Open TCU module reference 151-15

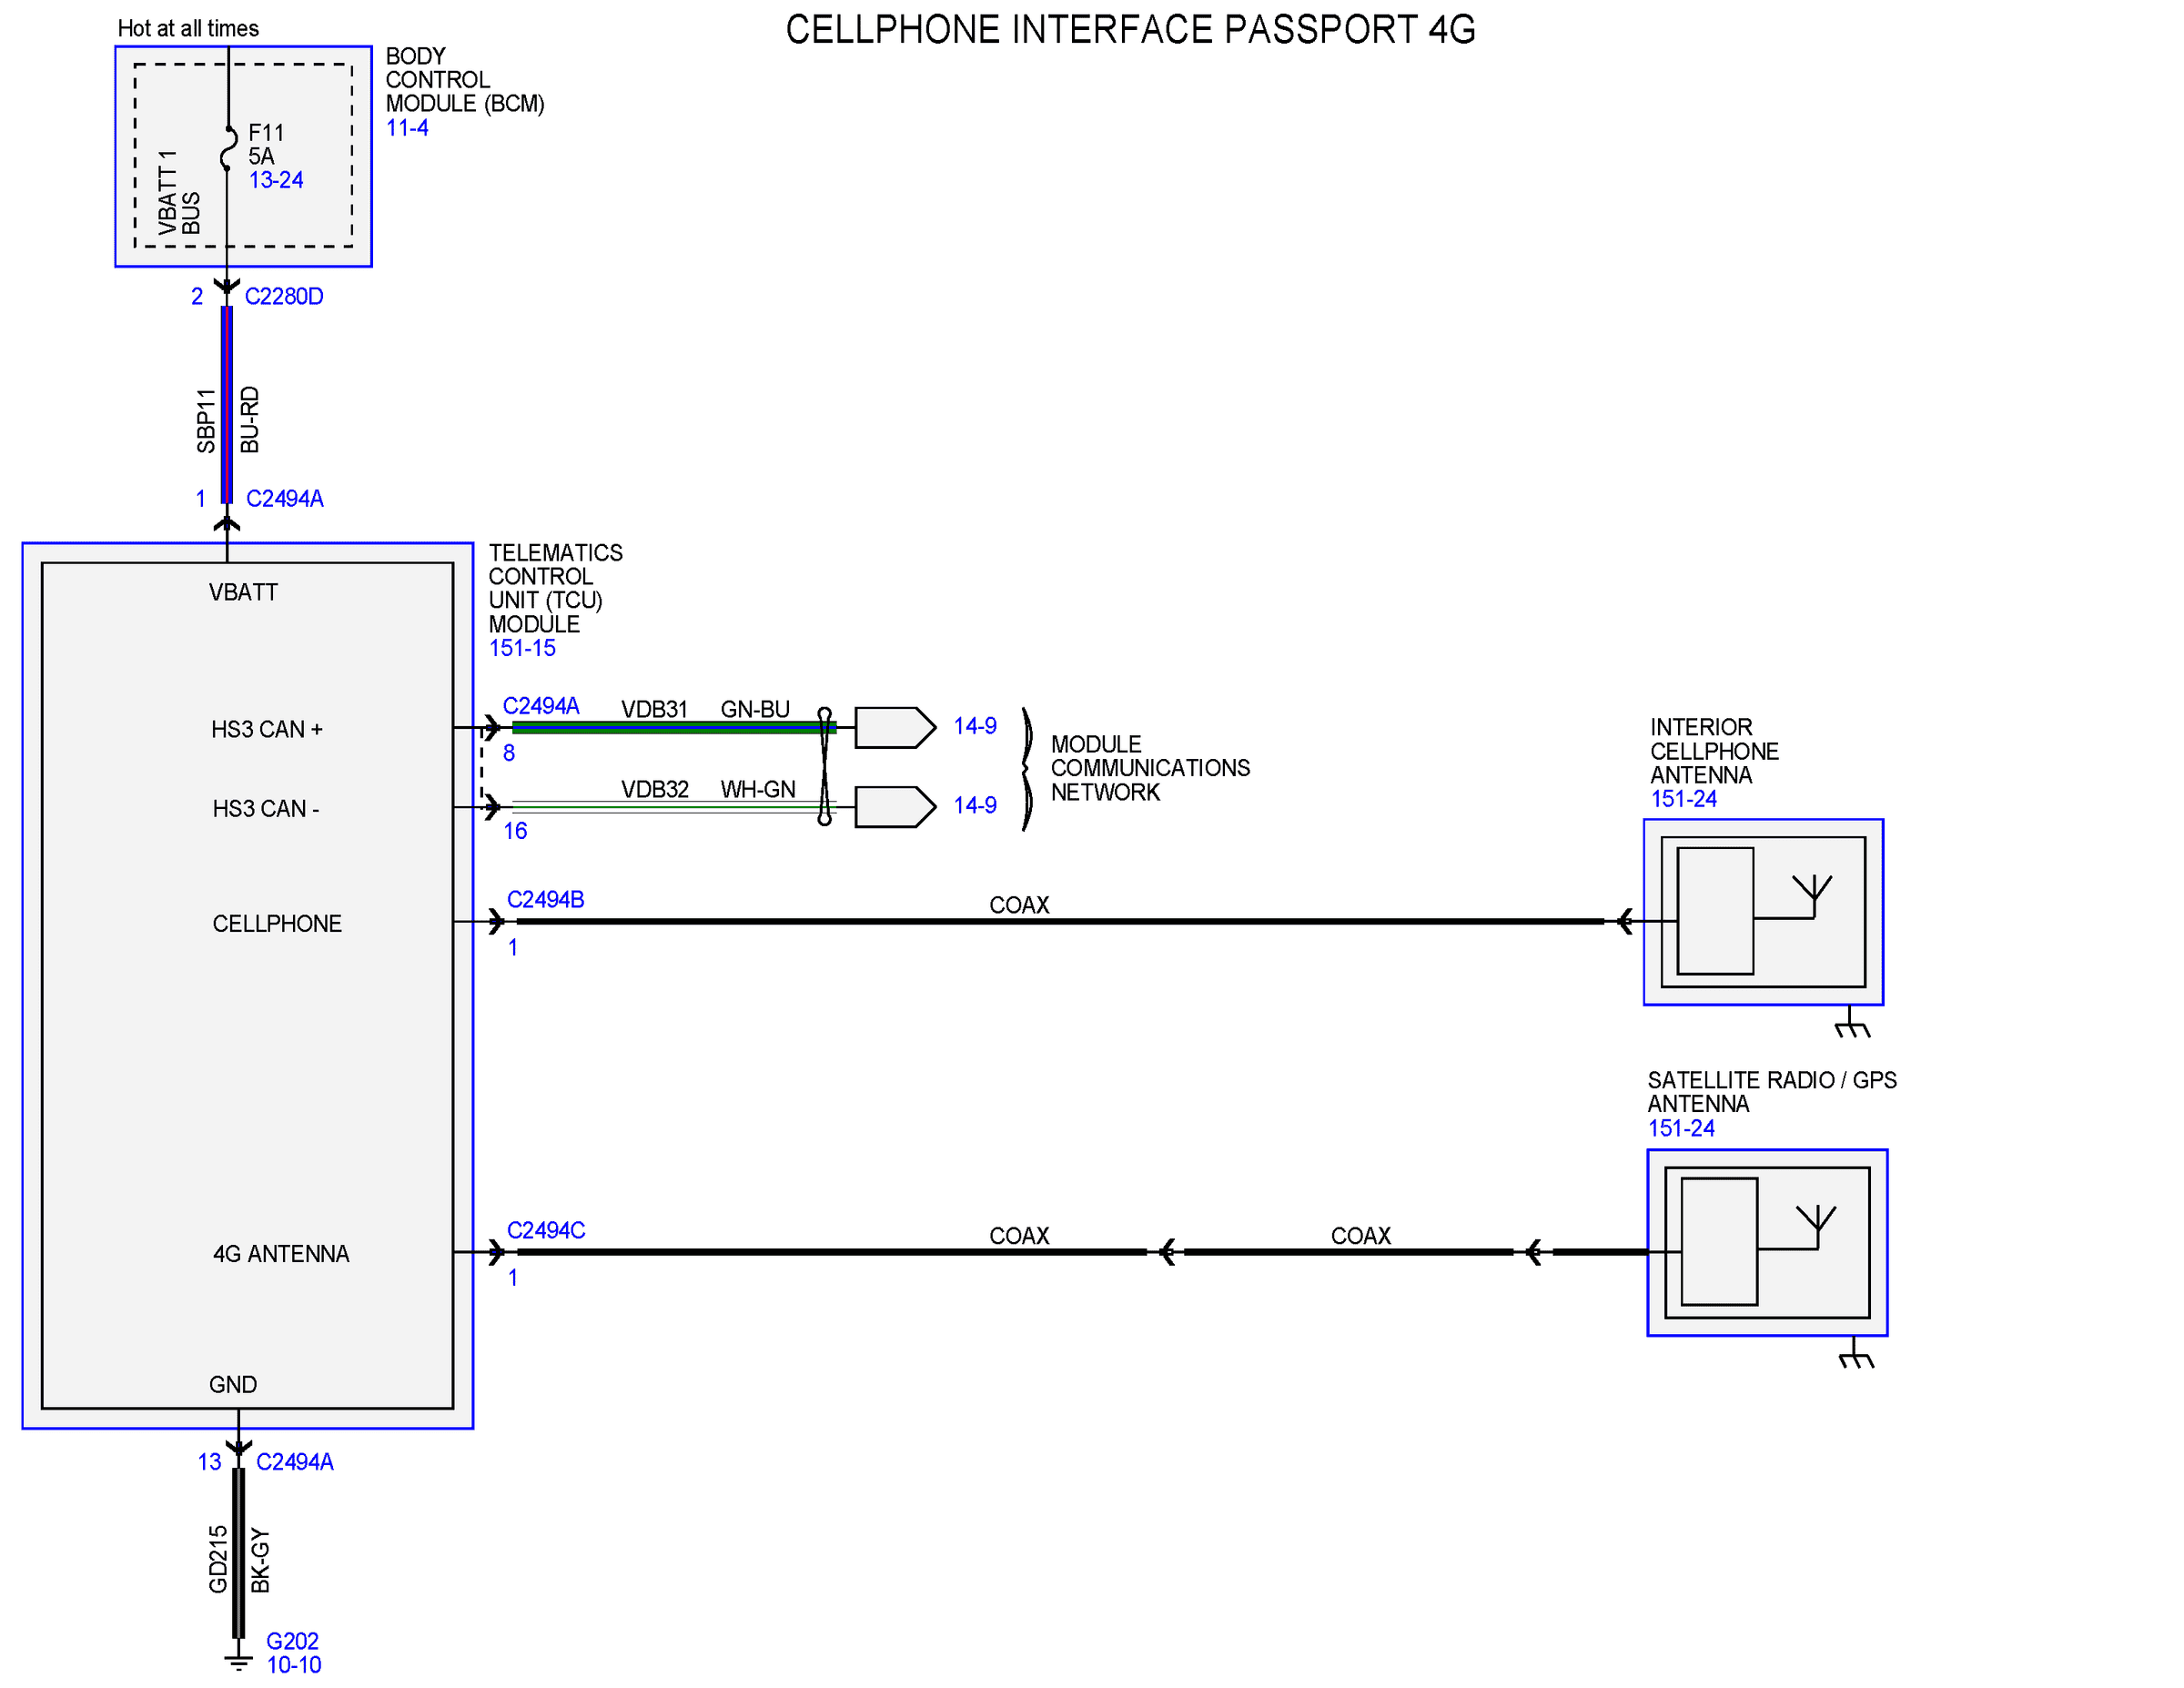pos(522,648)
